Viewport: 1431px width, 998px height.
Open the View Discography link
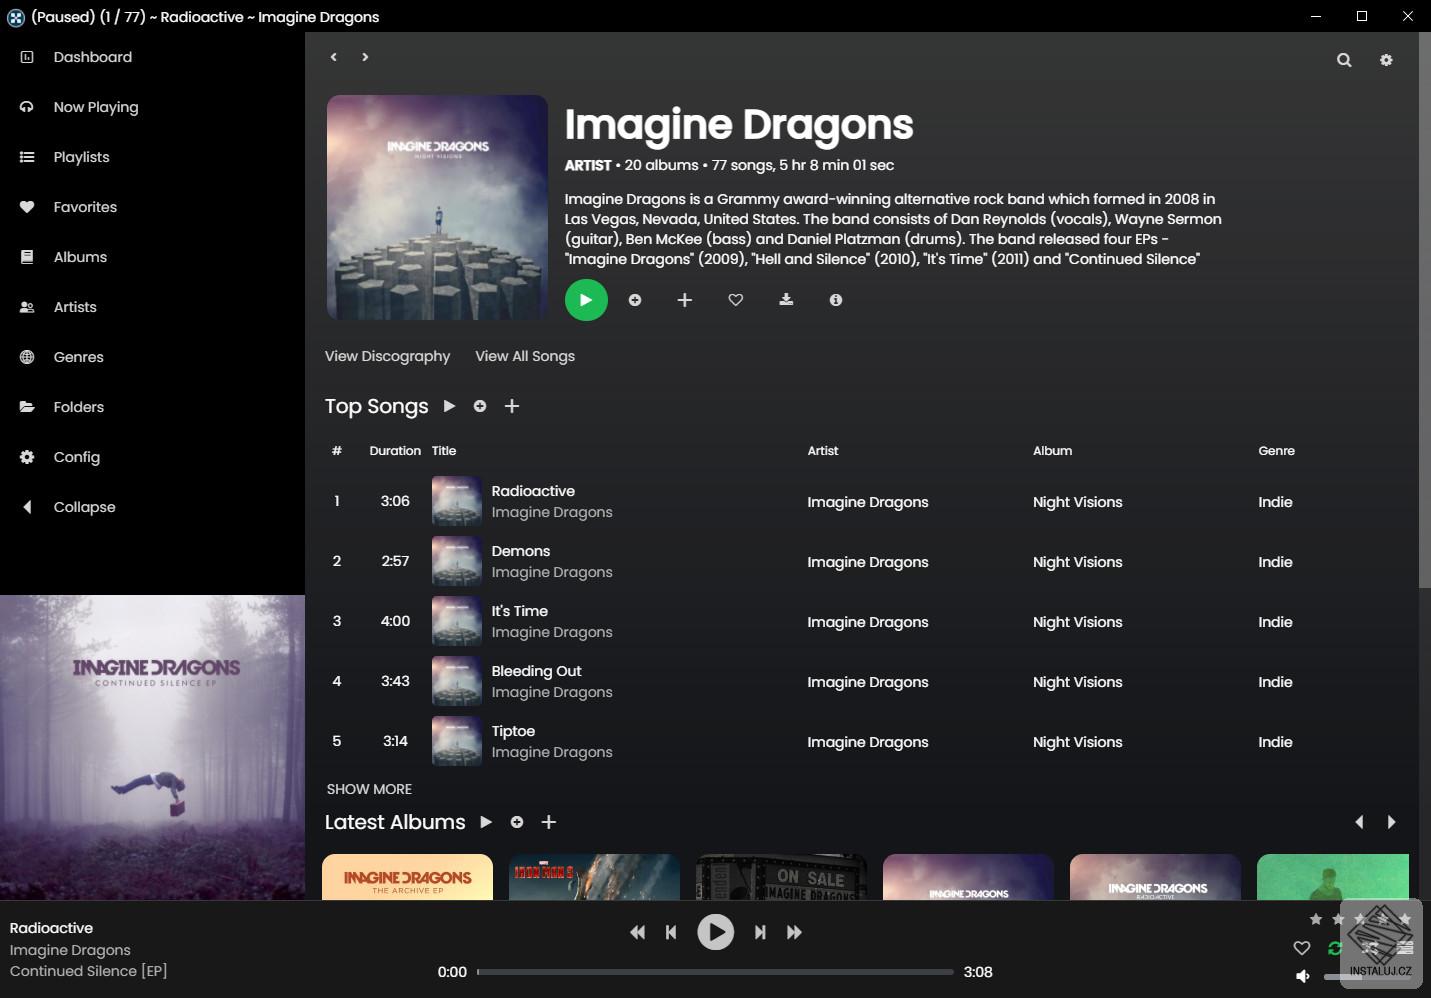pyautogui.click(x=387, y=356)
